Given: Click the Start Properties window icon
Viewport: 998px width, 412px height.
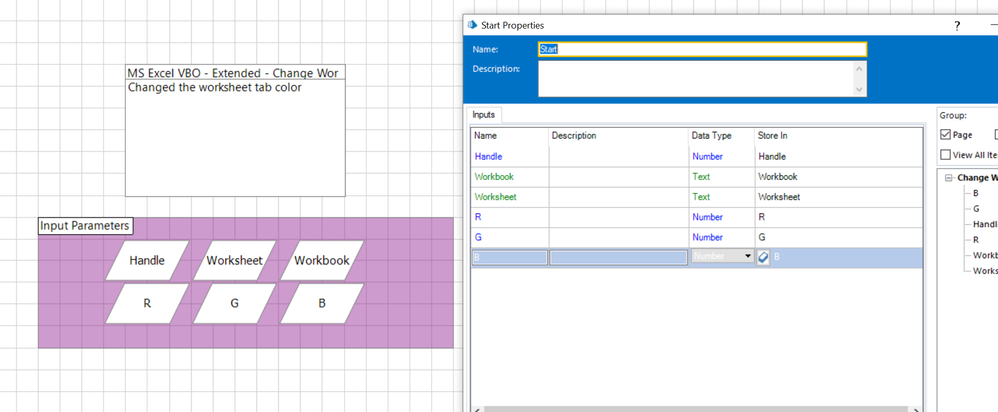Looking at the screenshot, I should [x=473, y=25].
